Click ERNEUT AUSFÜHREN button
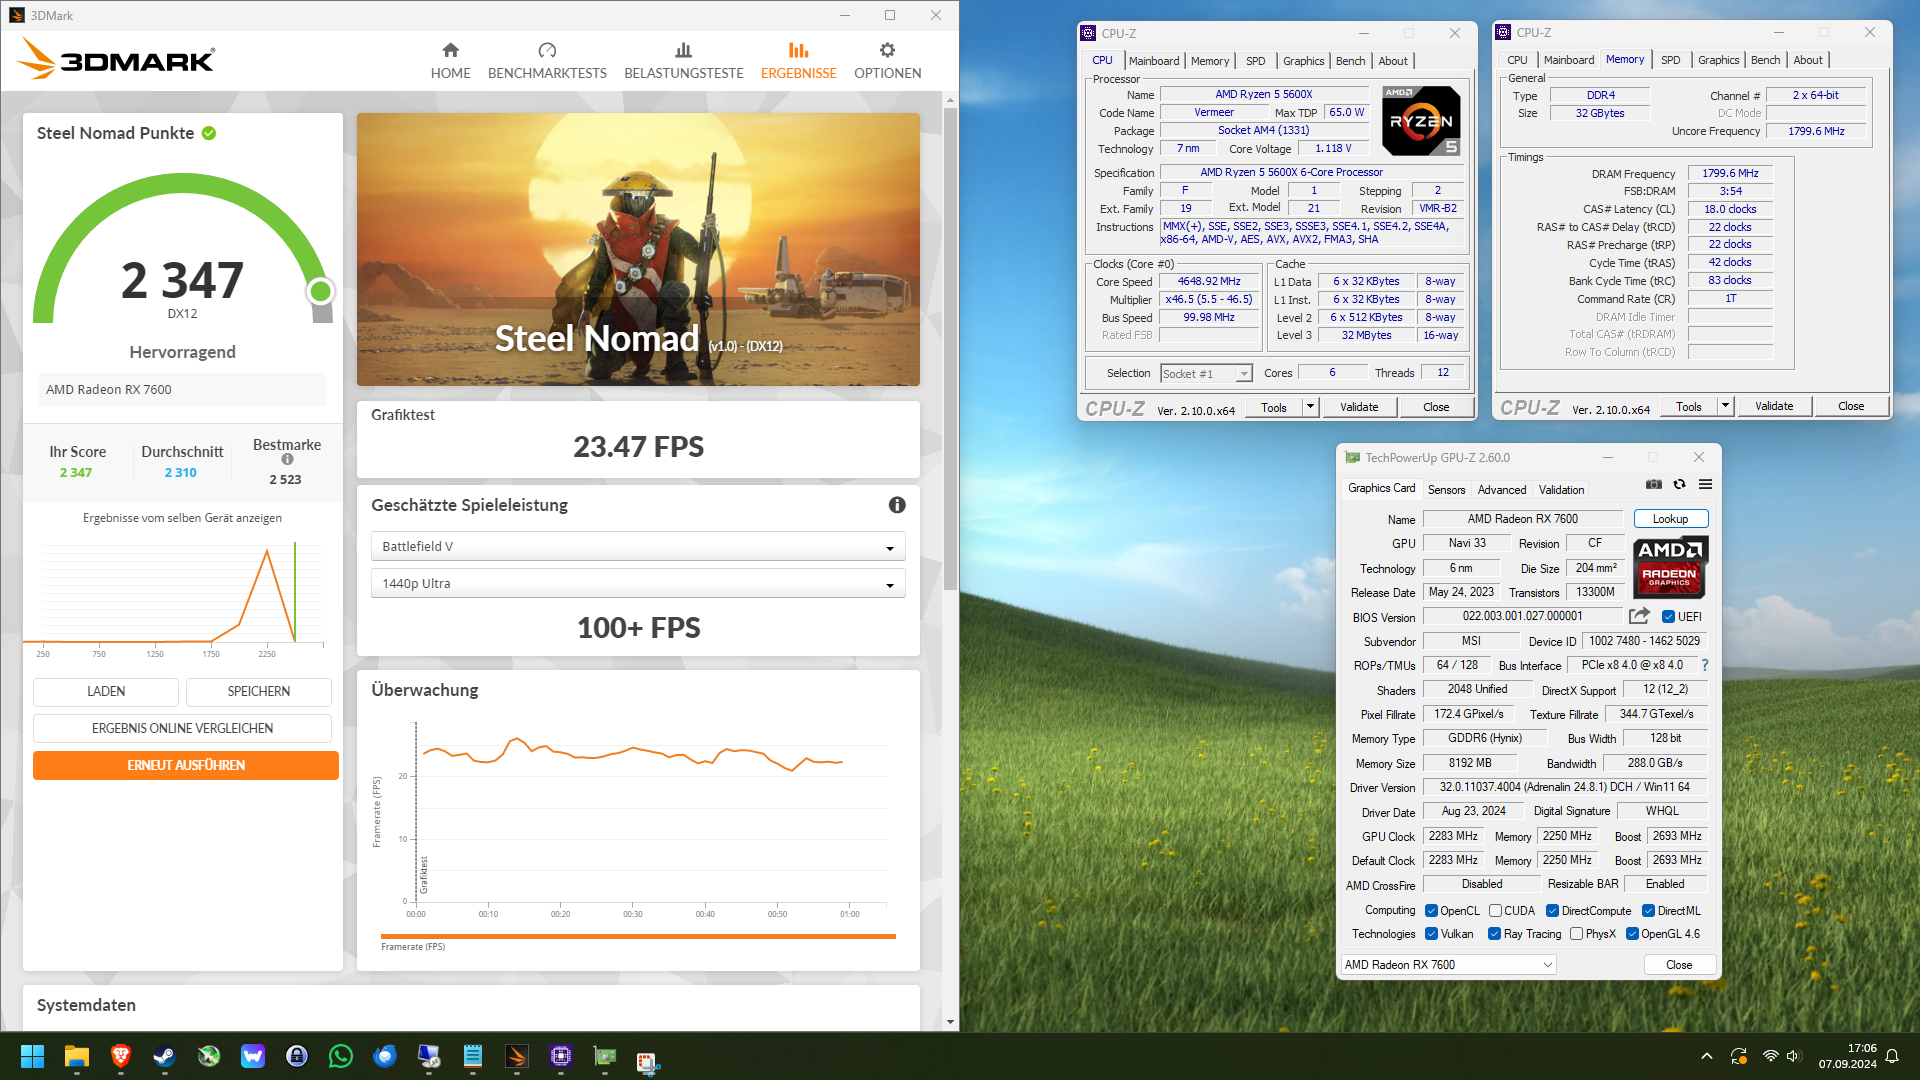The width and height of the screenshot is (1920, 1080). point(186,765)
